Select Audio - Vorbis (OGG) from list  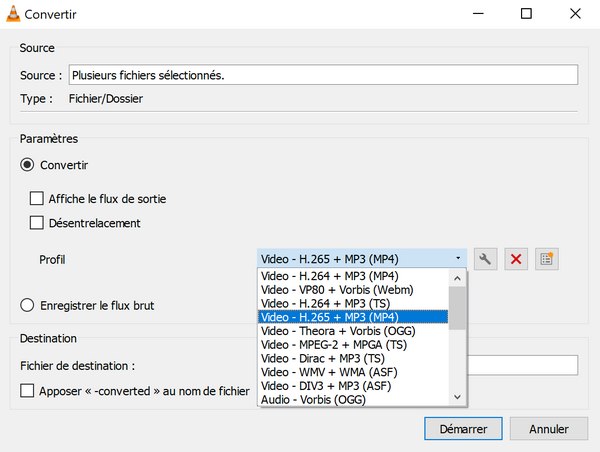(x=312, y=399)
